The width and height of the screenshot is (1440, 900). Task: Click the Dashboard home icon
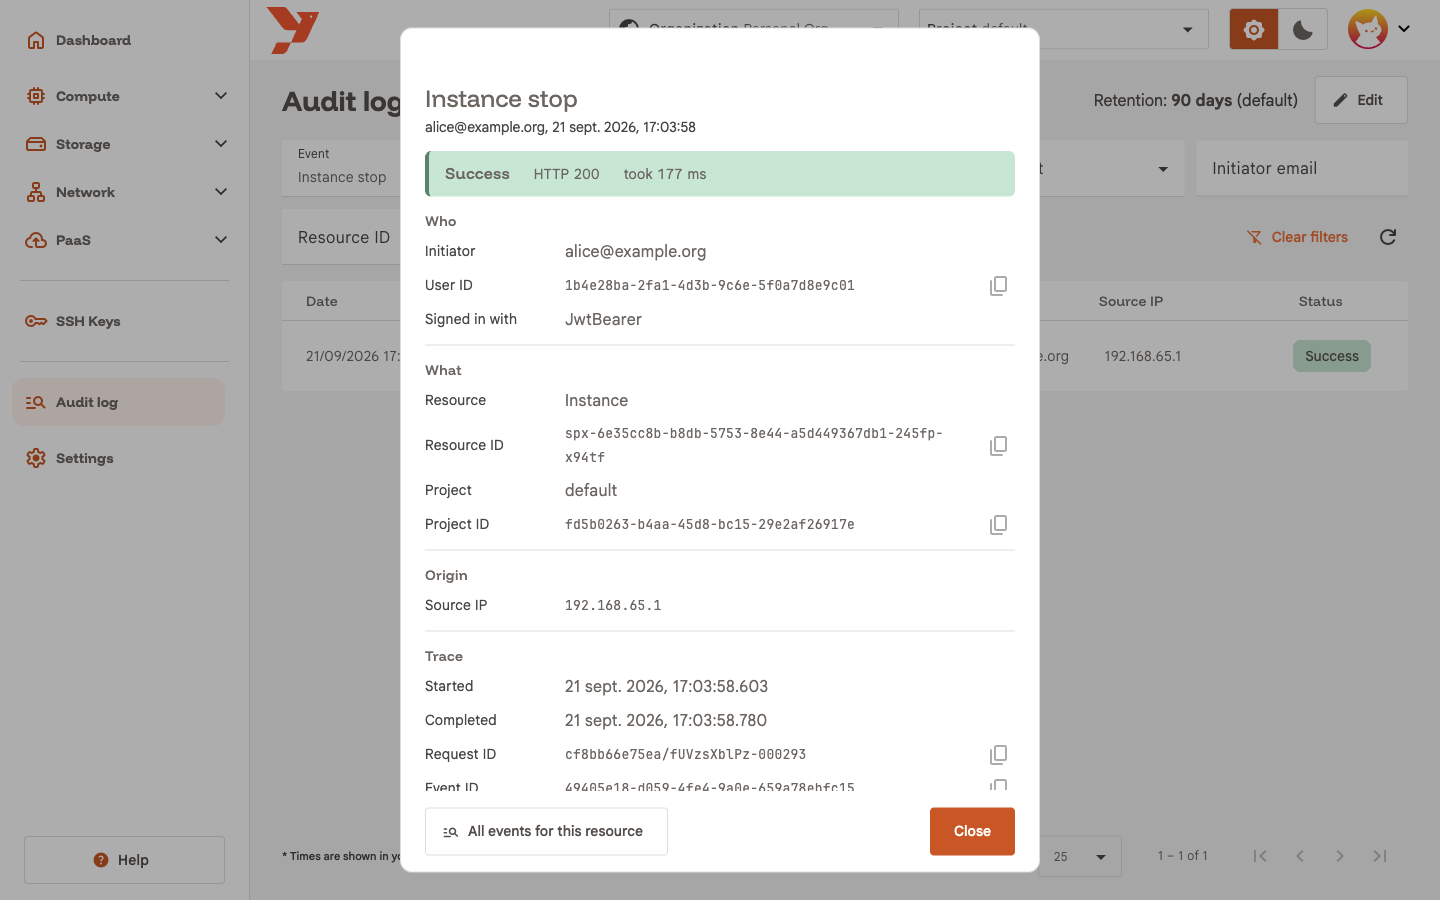tap(36, 40)
